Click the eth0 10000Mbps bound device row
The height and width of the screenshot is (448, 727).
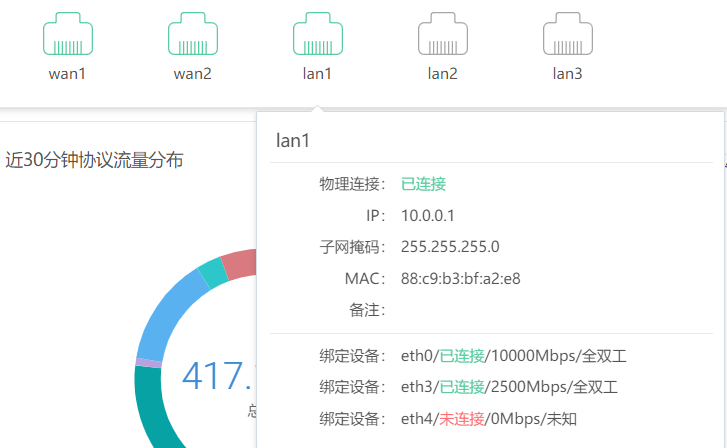click(x=473, y=356)
